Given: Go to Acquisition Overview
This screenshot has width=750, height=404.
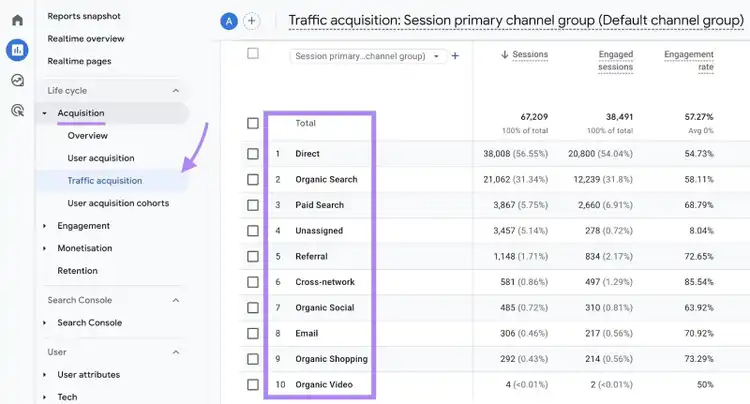Looking at the screenshot, I should coord(88,136).
